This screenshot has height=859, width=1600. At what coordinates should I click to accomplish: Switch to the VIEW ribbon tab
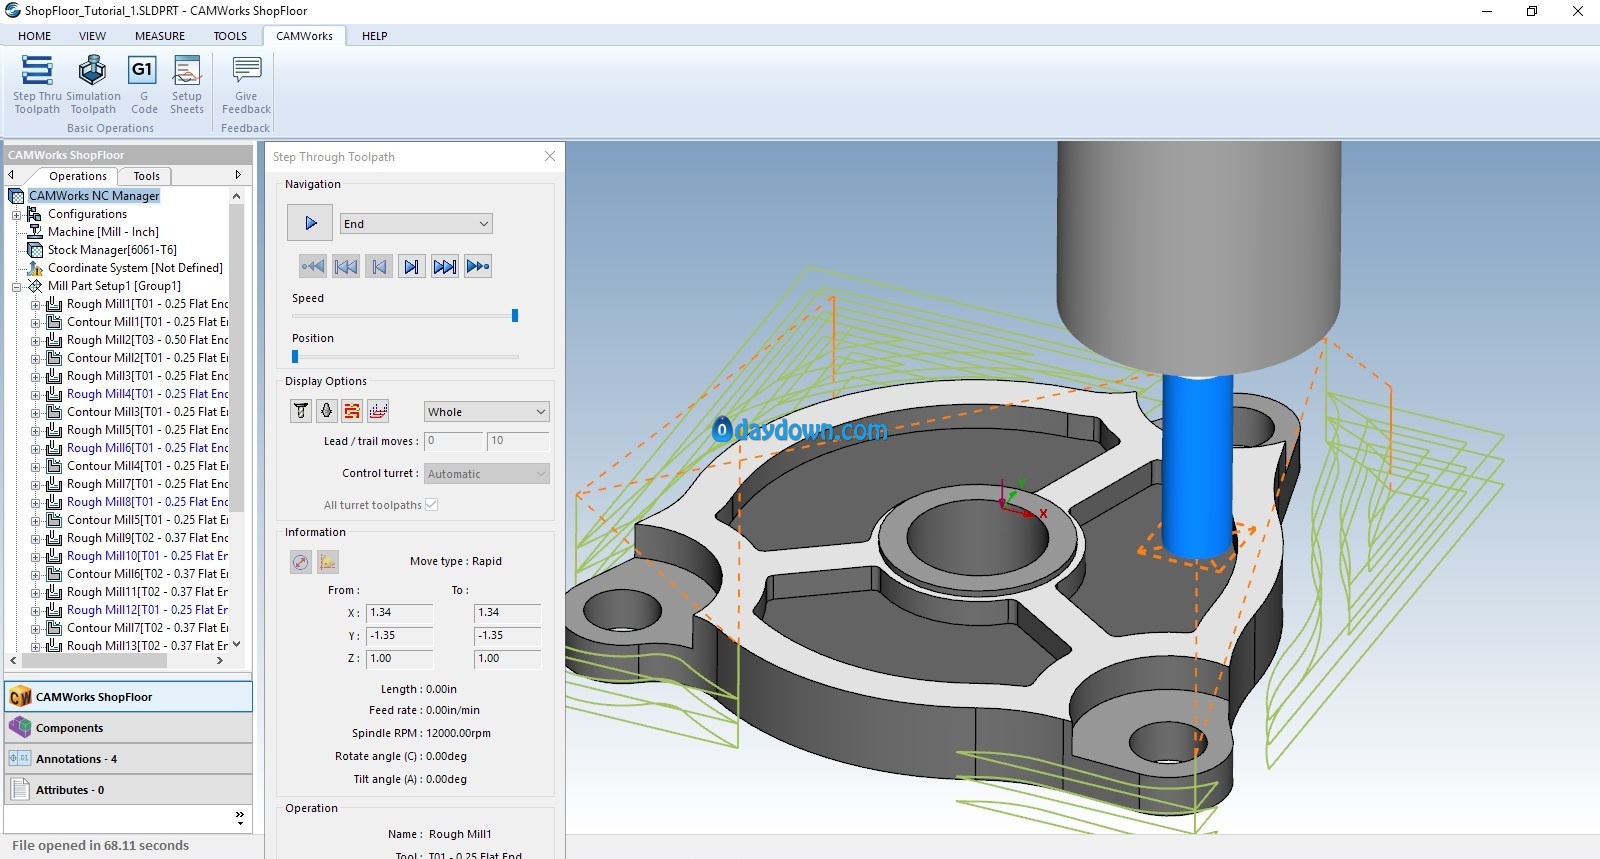(92, 36)
